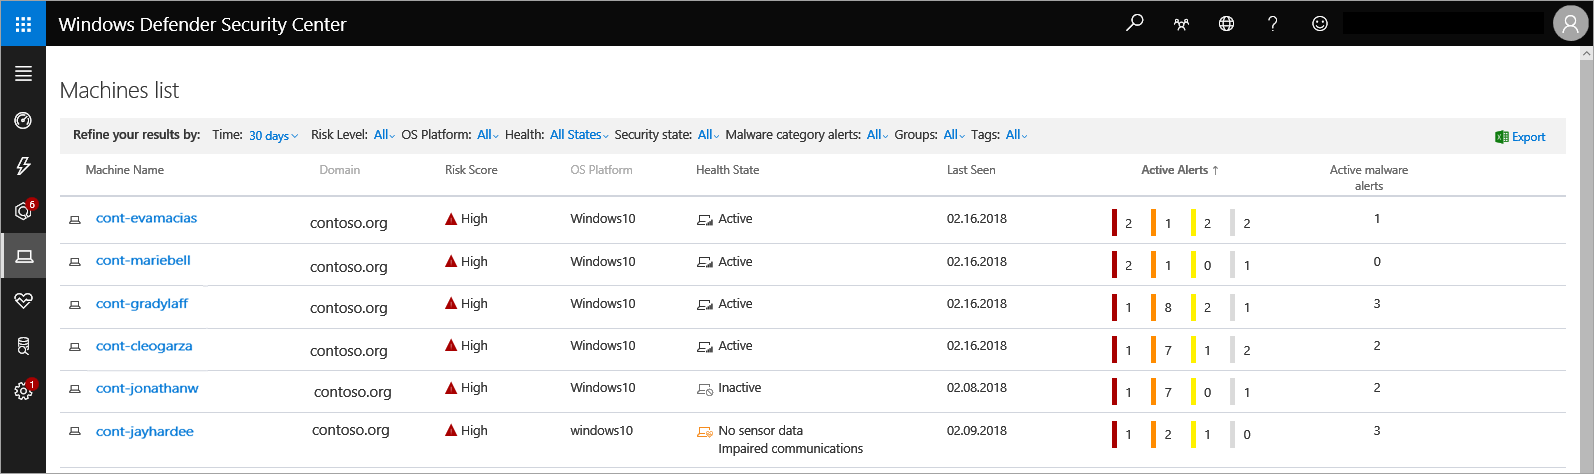This screenshot has width=1594, height=474.
Task: Open machine cont-jonathanw
Action: [147, 388]
